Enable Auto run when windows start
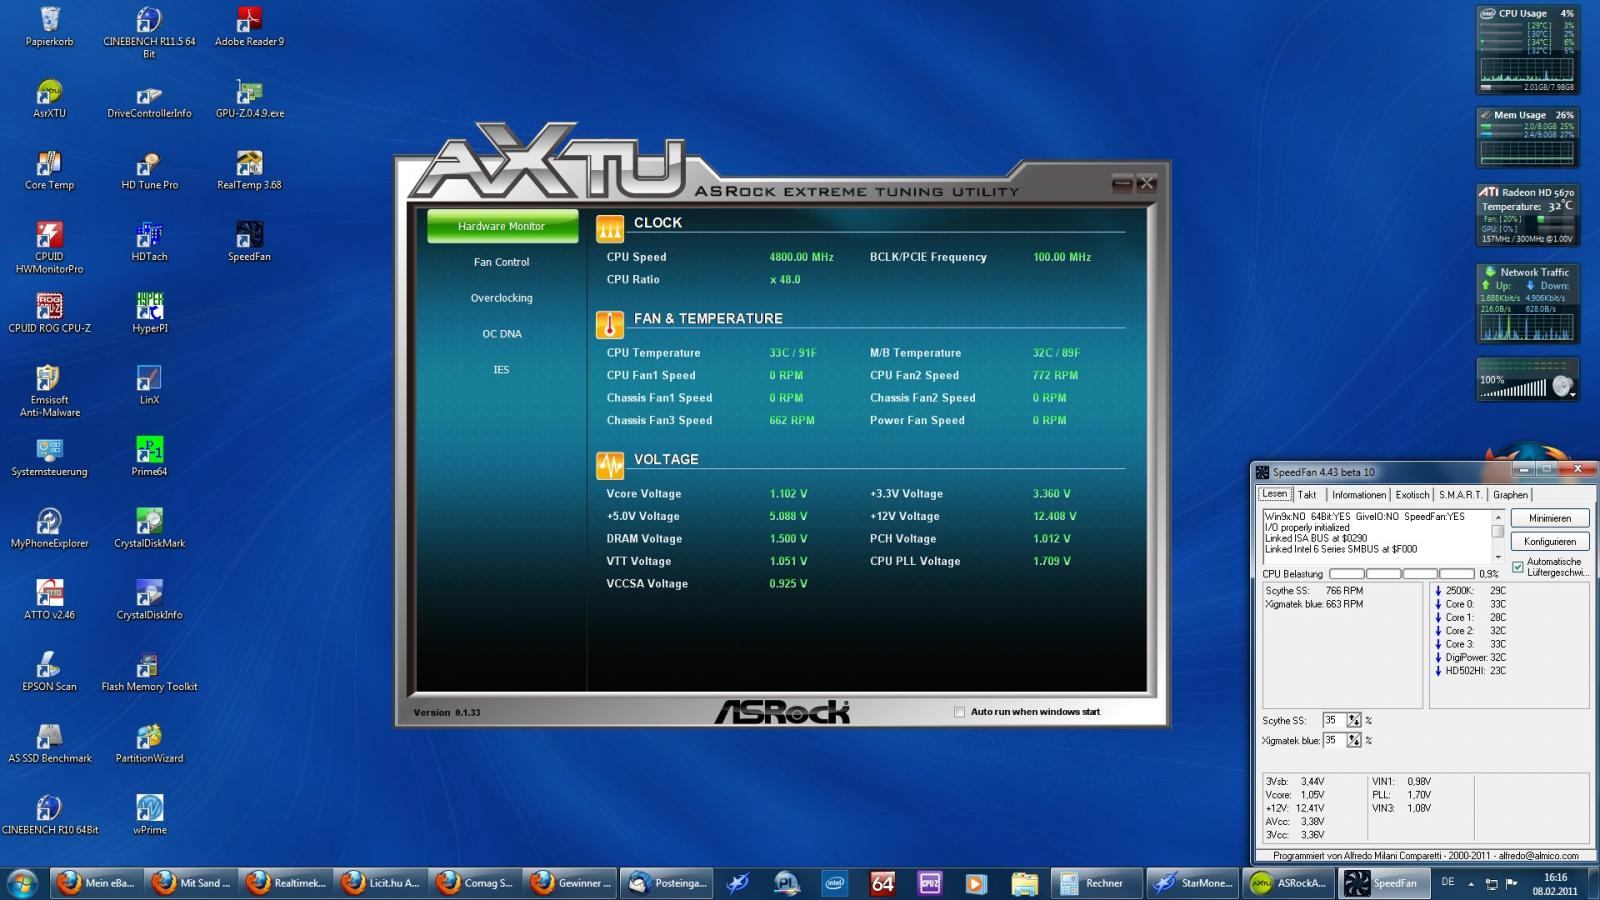The image size is (1600, 900). pyautogui.click(x=960, y=712)
